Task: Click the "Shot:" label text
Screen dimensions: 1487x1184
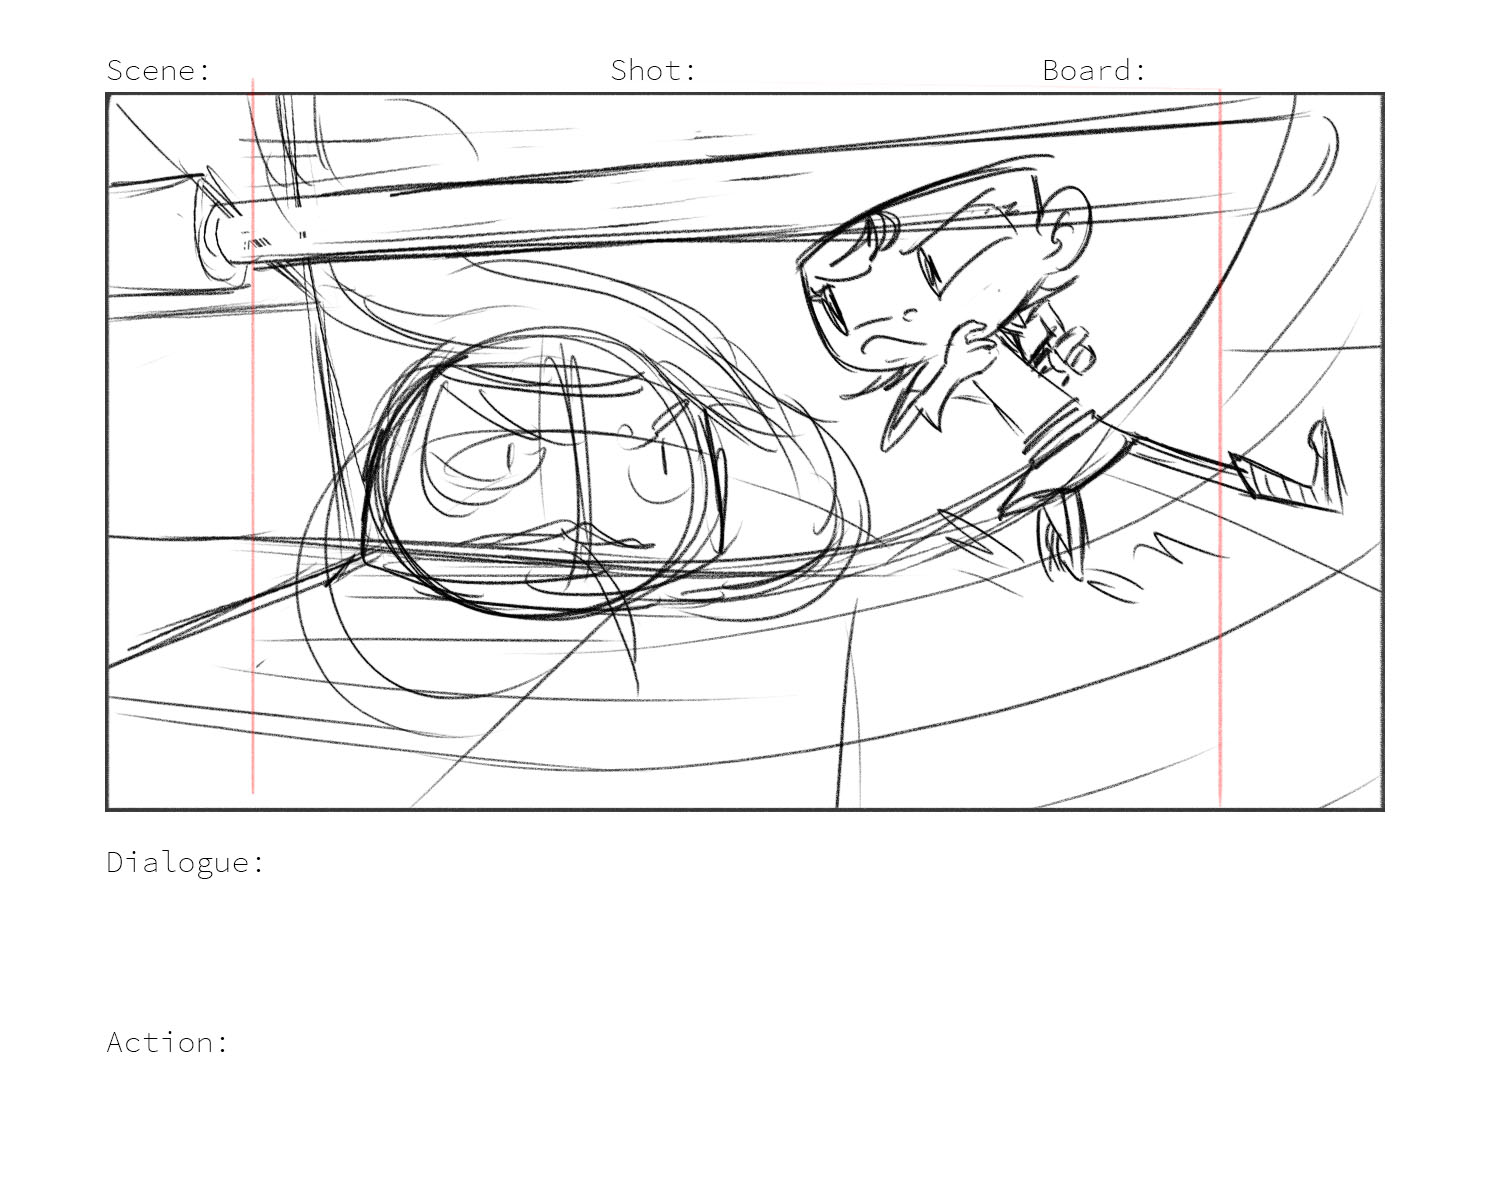Action: 653,70
